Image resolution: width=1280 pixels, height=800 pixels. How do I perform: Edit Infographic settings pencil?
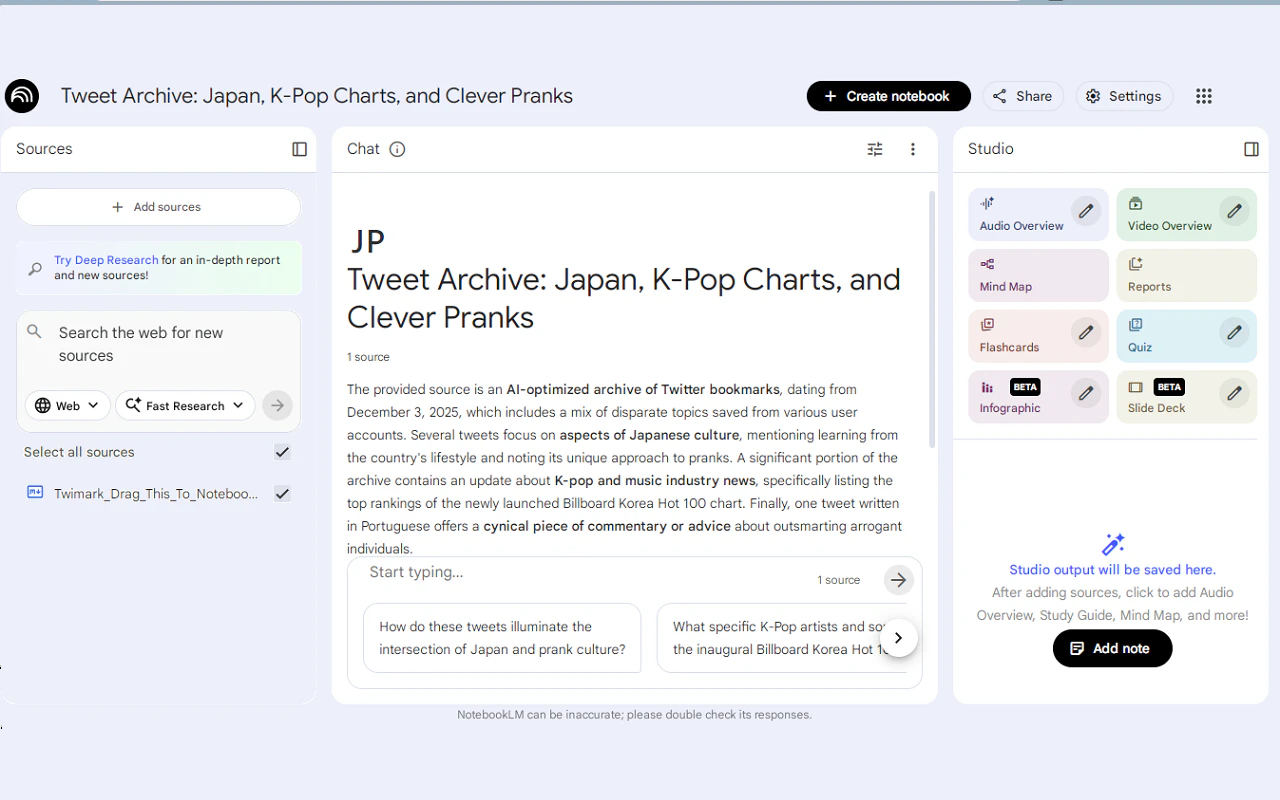pos(1086,393)
